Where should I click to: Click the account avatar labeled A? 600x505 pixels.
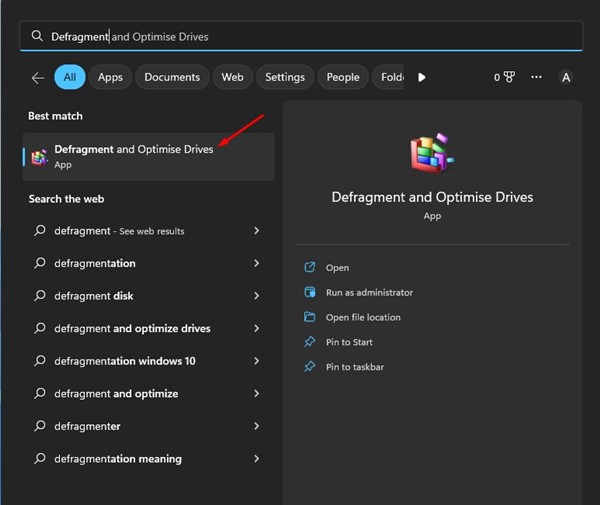[566, 77]
